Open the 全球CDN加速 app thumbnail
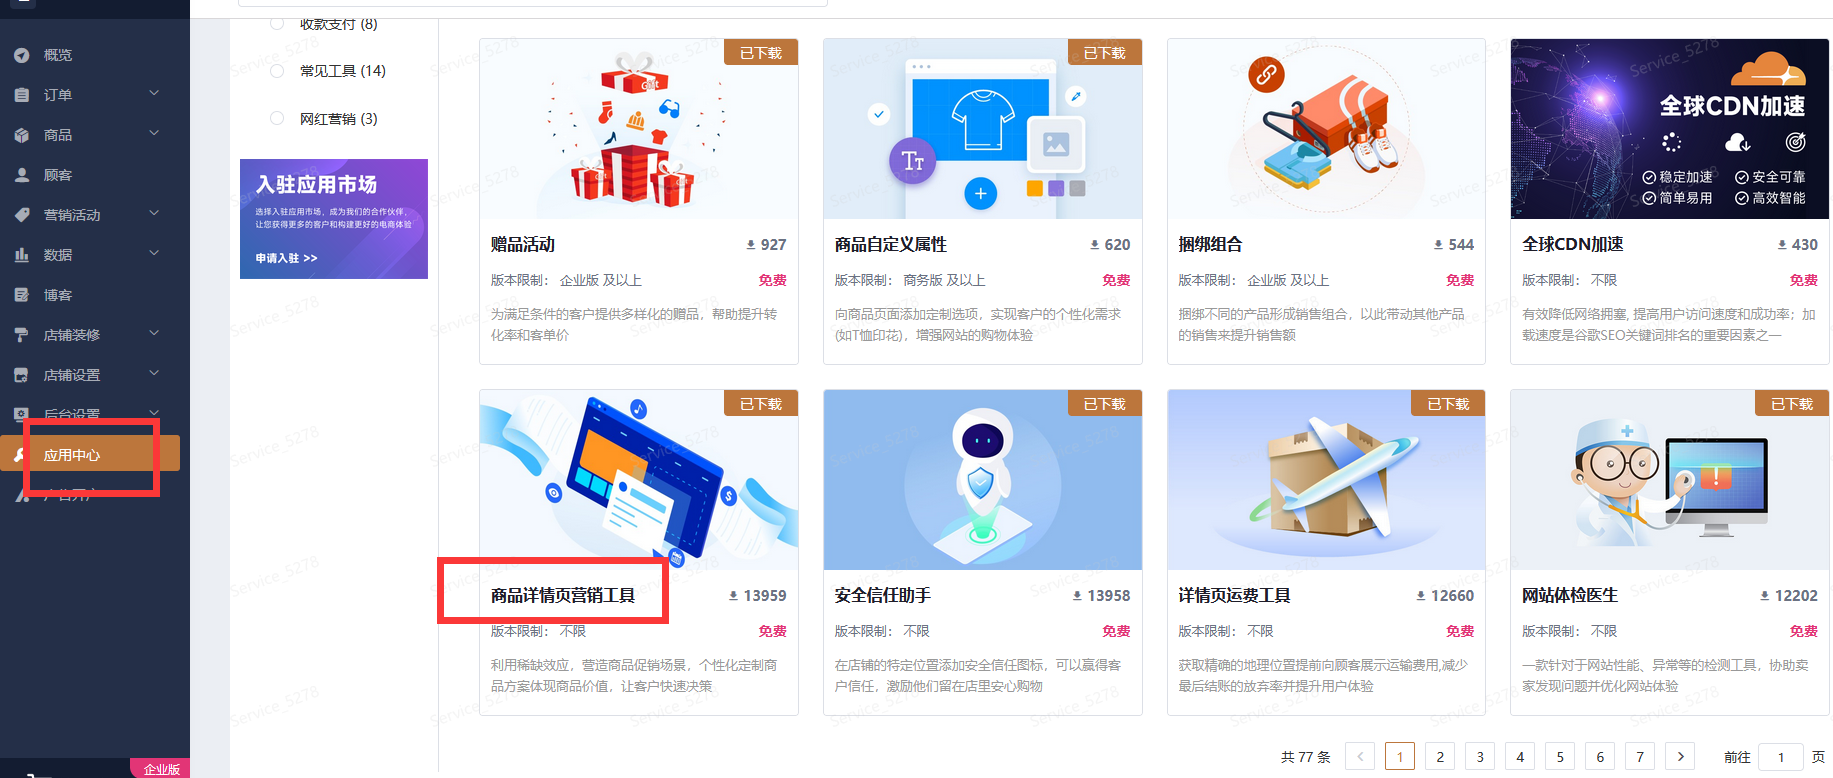The height and width of the screenshot is (778, 1833). pos(1670,129)
